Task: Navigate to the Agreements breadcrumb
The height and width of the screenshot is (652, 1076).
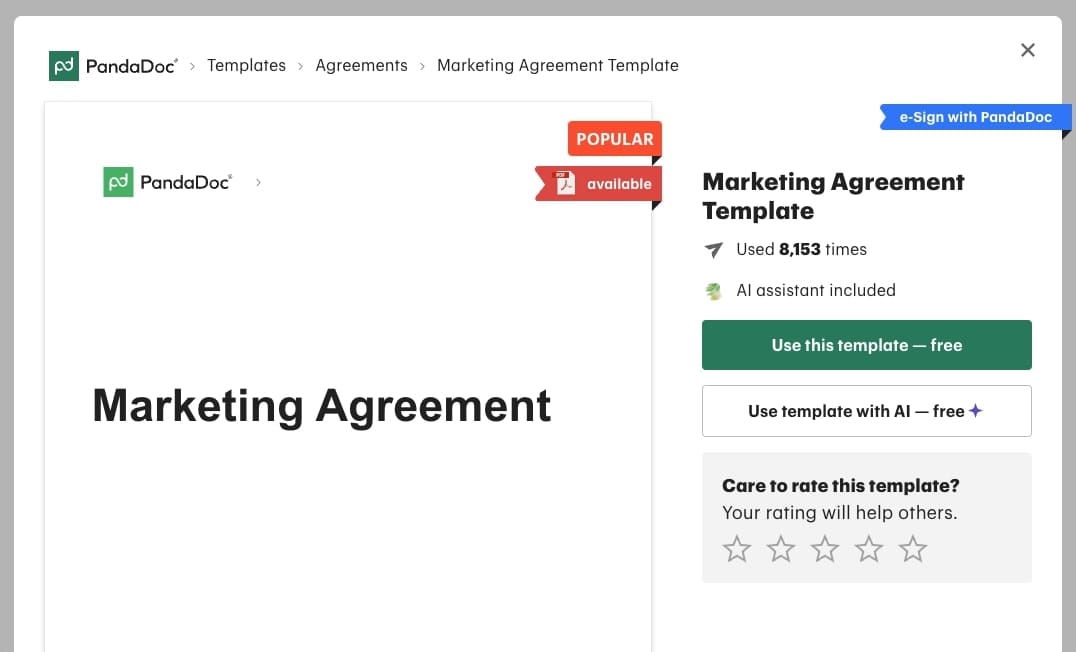Action: [x=361, y=65]
